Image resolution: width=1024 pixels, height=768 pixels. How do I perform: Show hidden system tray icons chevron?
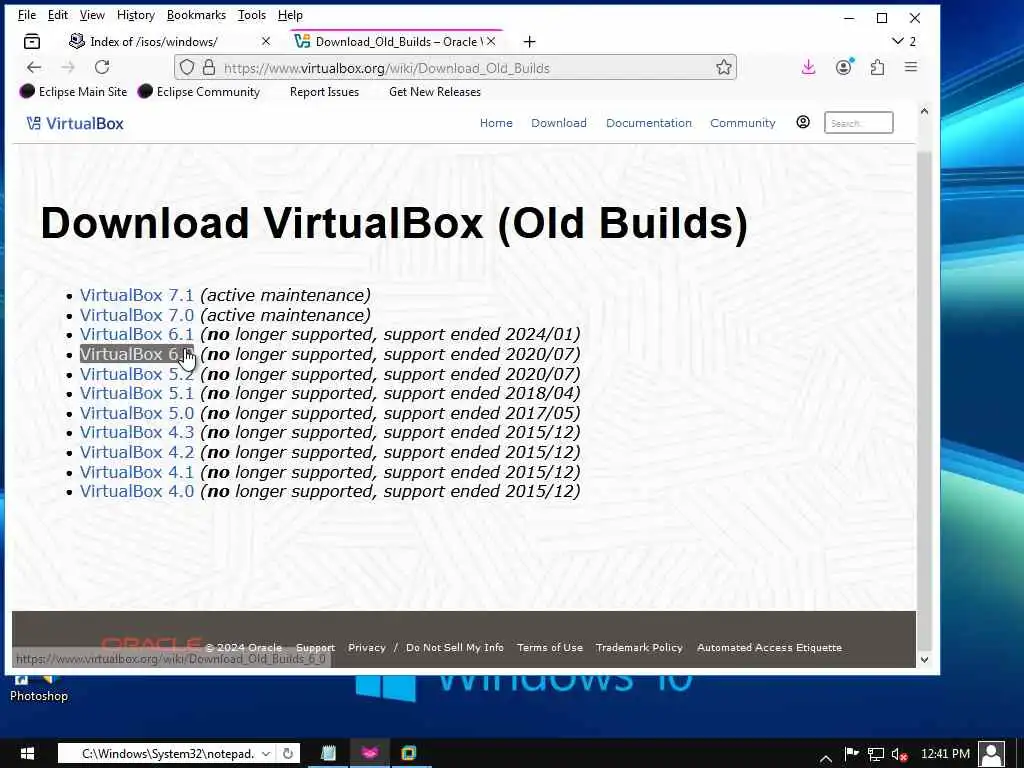point(825,758)
